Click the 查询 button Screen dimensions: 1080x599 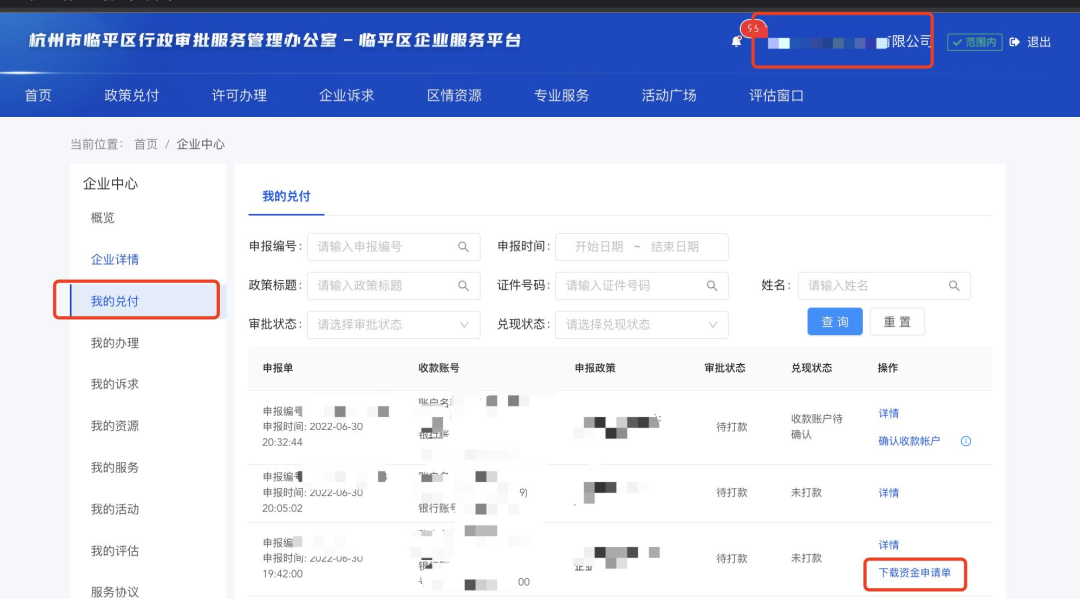[835, 322]
